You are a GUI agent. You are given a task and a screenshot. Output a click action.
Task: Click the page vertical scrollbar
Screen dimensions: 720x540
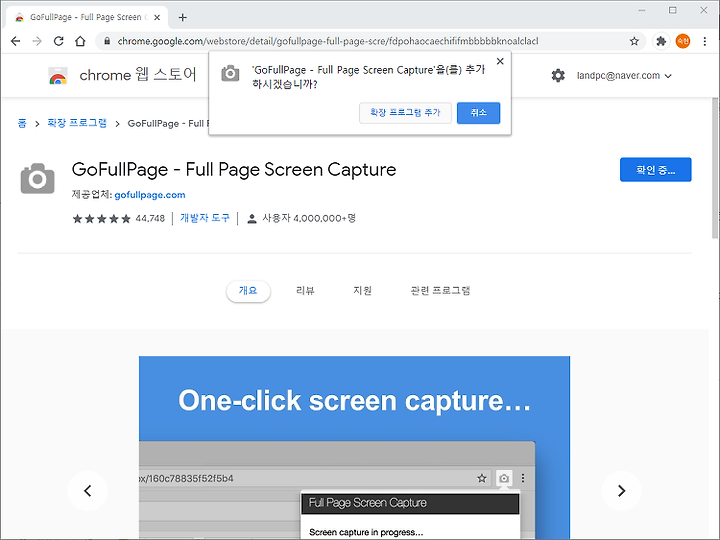(715, 168)
